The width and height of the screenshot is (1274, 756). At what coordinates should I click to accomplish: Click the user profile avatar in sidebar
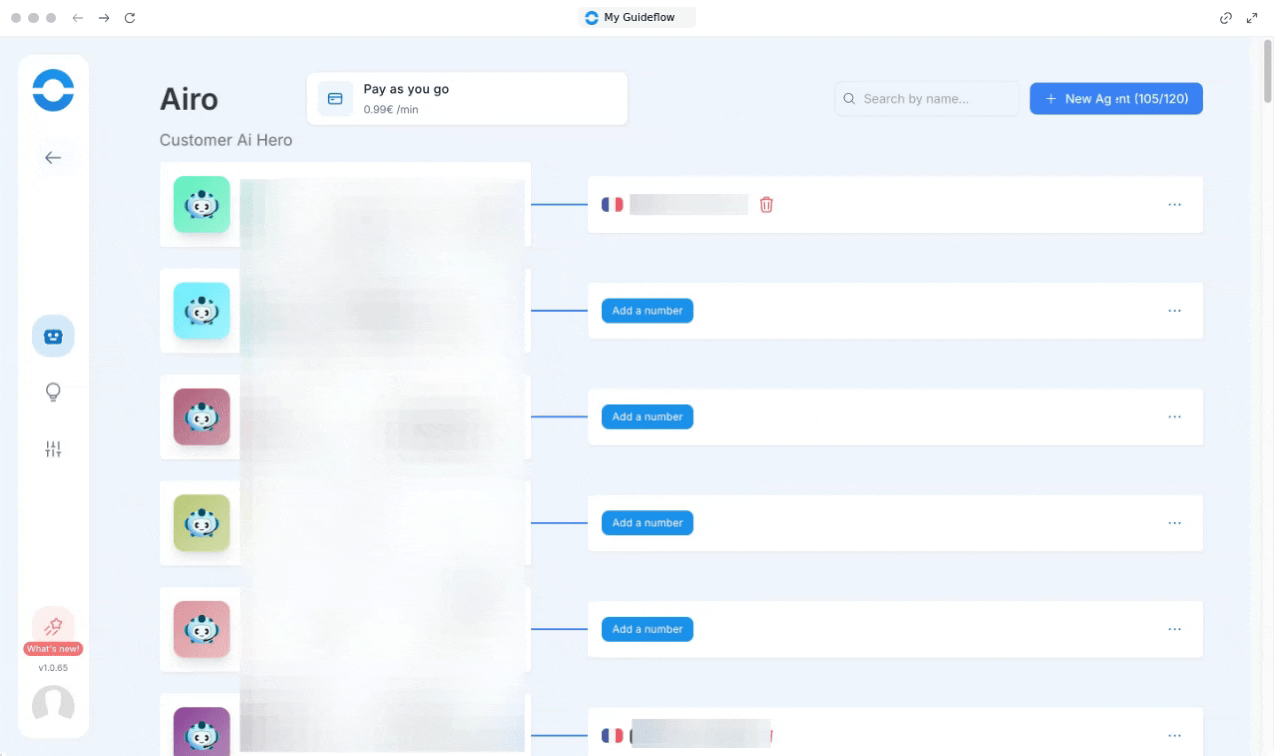[x=53, y=705]
